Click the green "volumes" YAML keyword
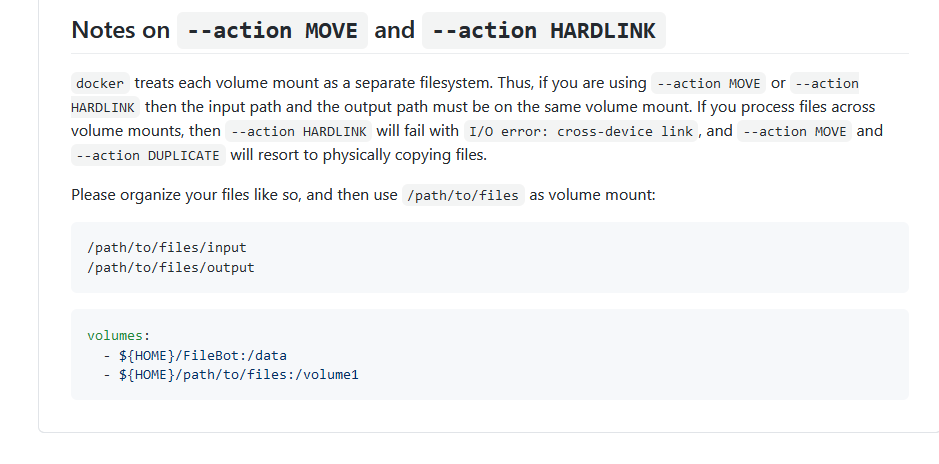Image resolution: width=939 pixels, height=464 pixels. [115, 335]
